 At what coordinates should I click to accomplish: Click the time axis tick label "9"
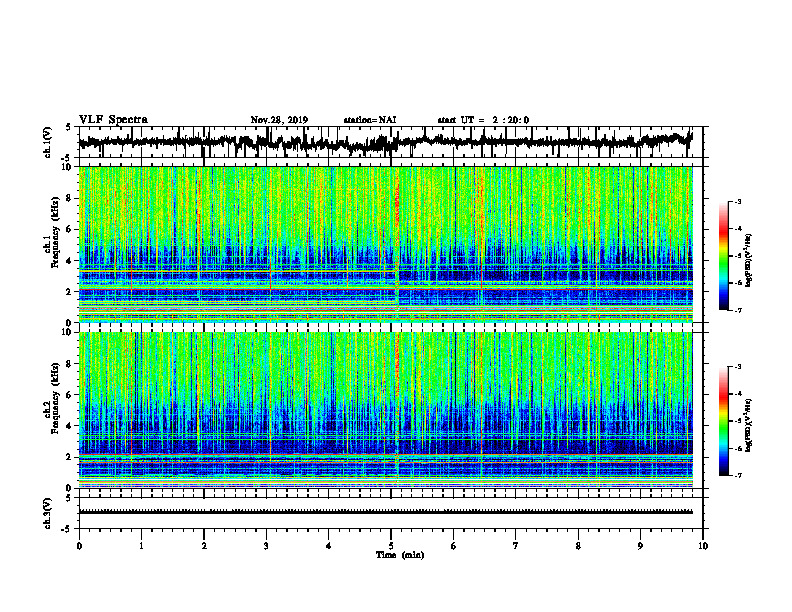click(640, 546)
